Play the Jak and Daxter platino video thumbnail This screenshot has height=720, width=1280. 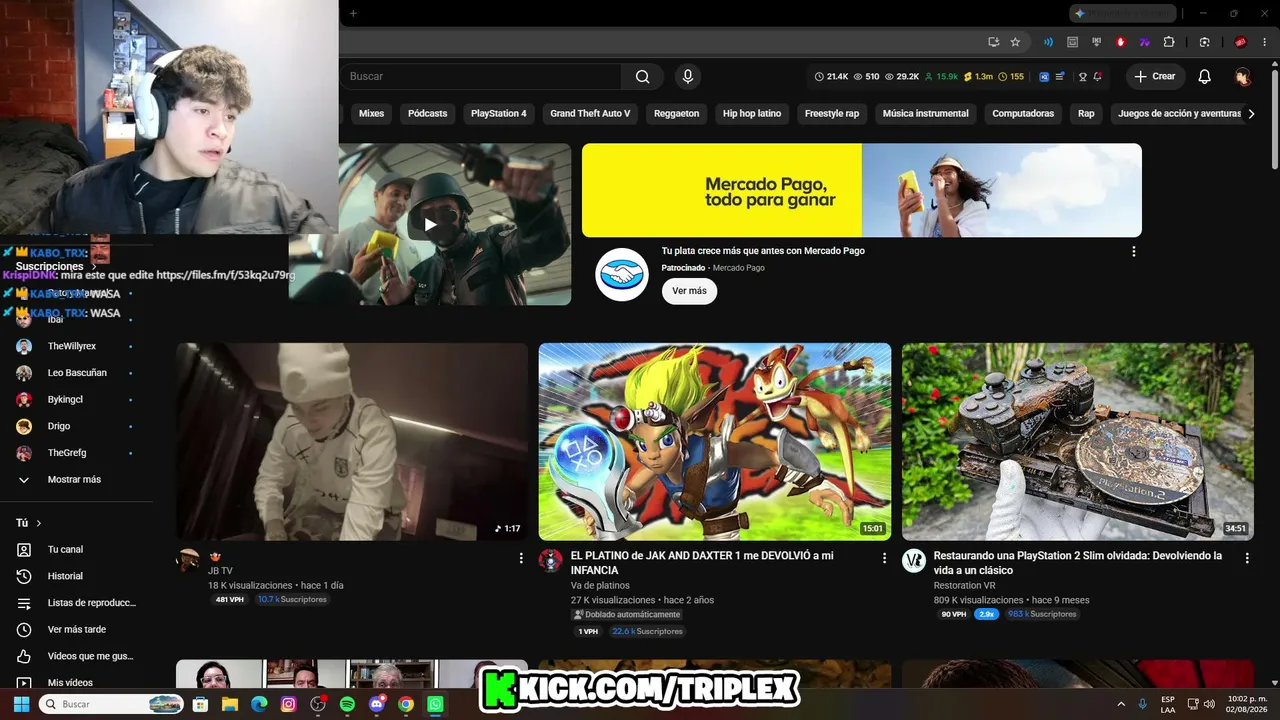click(x=715, y=442)
